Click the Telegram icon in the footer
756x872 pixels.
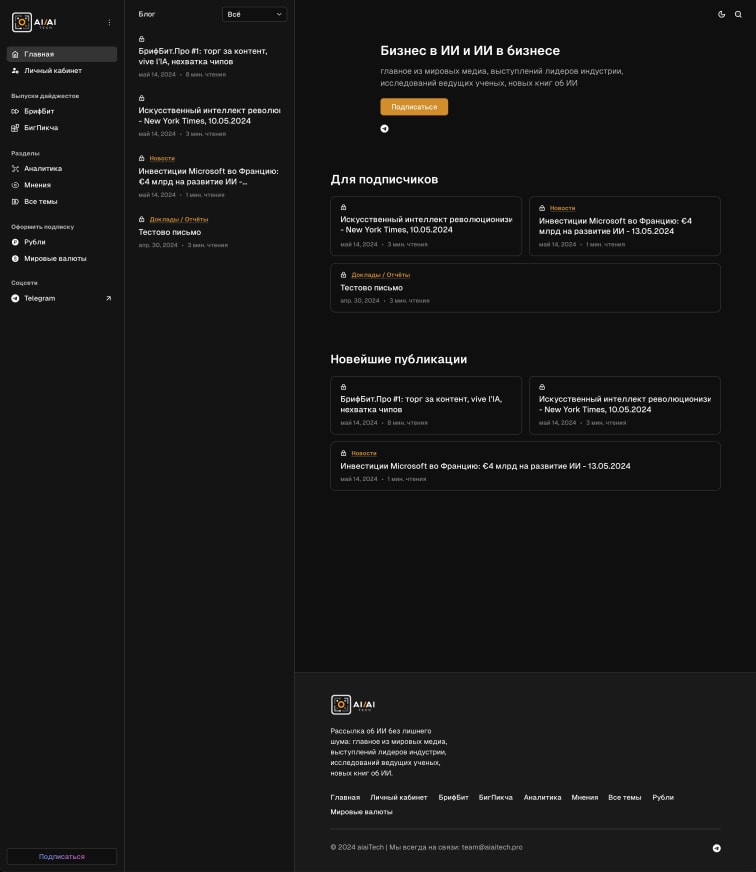coord(717,848)
